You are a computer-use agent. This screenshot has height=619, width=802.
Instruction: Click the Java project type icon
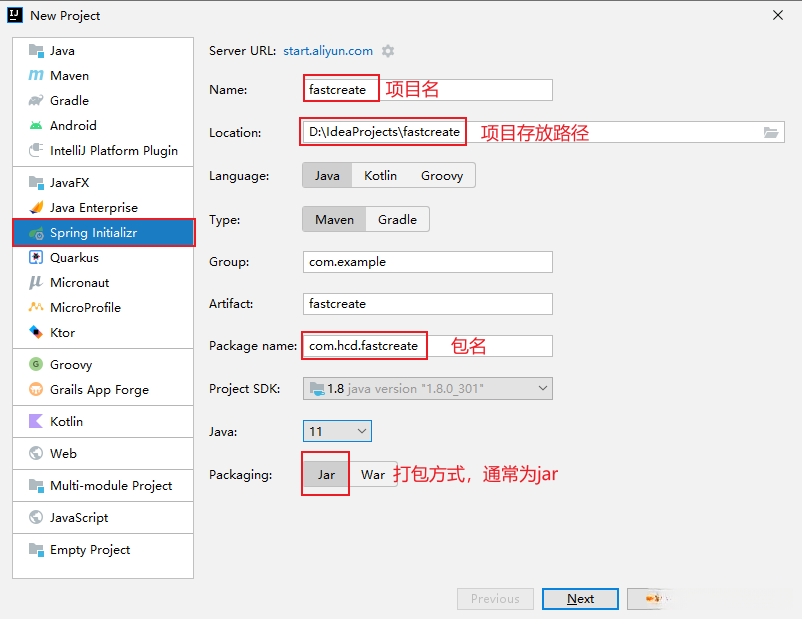[x=36, y=51]
